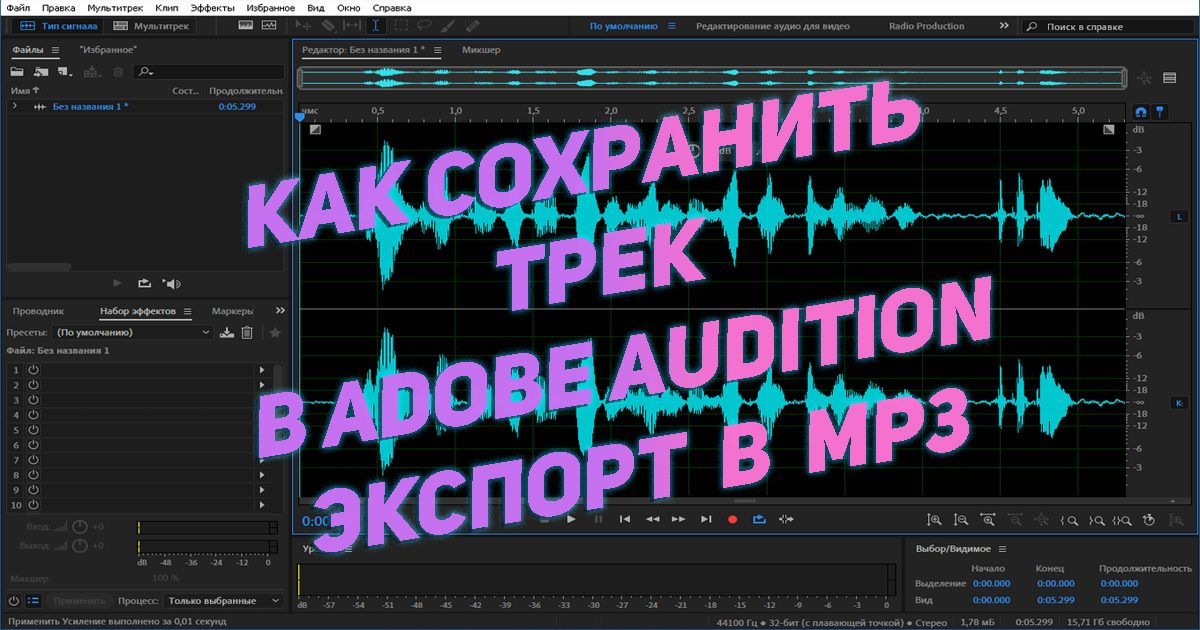Show spectral pitch display icon
The height and width of the screenshot is (630, 1200).
tap(271, 26)
